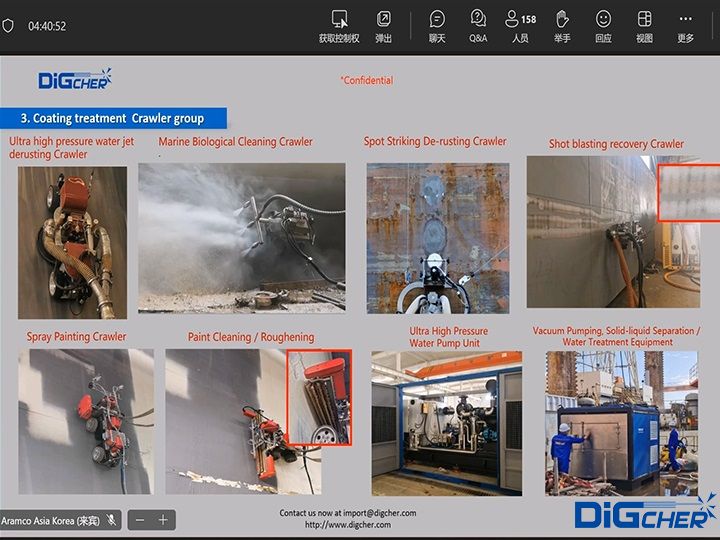This screenshot has height=540, width=720.
Task: Click the Marine Biological Cleaning Crawler photo
Action: click(241, 236)
